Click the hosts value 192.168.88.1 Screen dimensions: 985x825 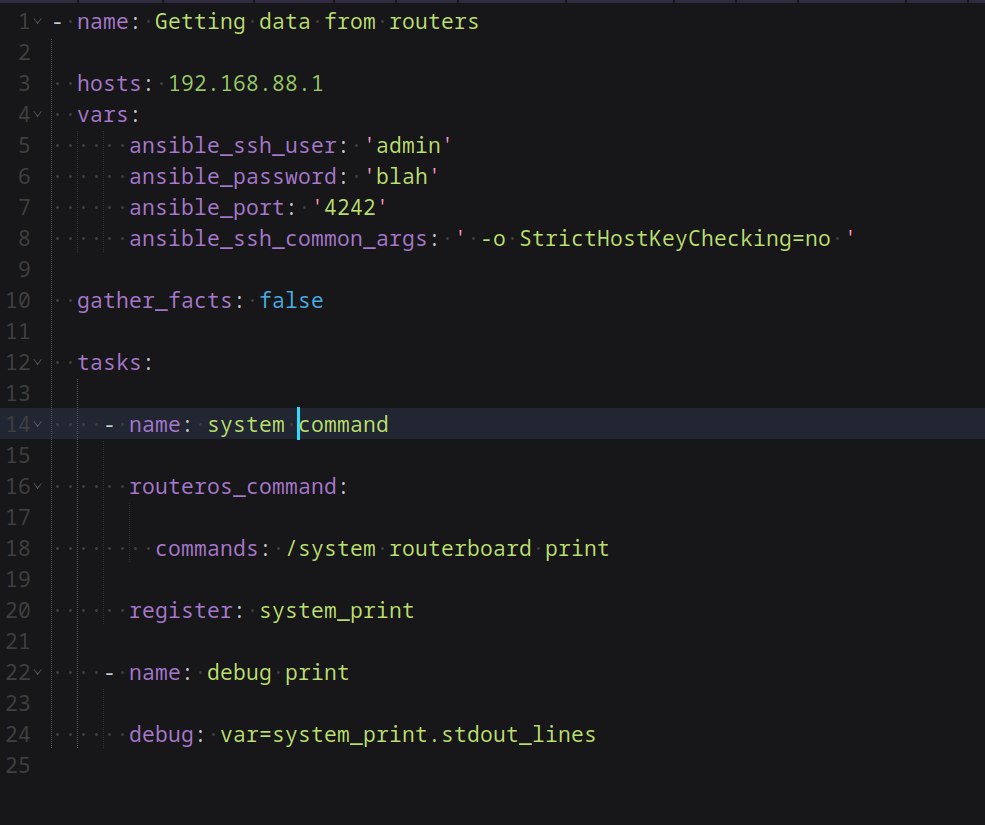pos(246,84)
